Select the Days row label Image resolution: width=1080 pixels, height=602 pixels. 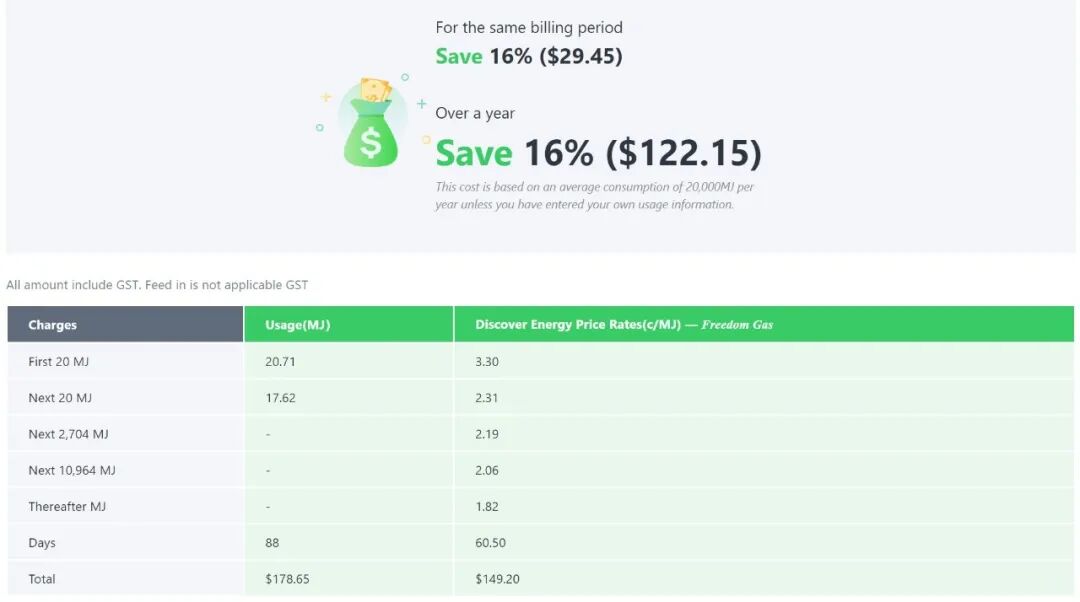[x=42, y=543]
